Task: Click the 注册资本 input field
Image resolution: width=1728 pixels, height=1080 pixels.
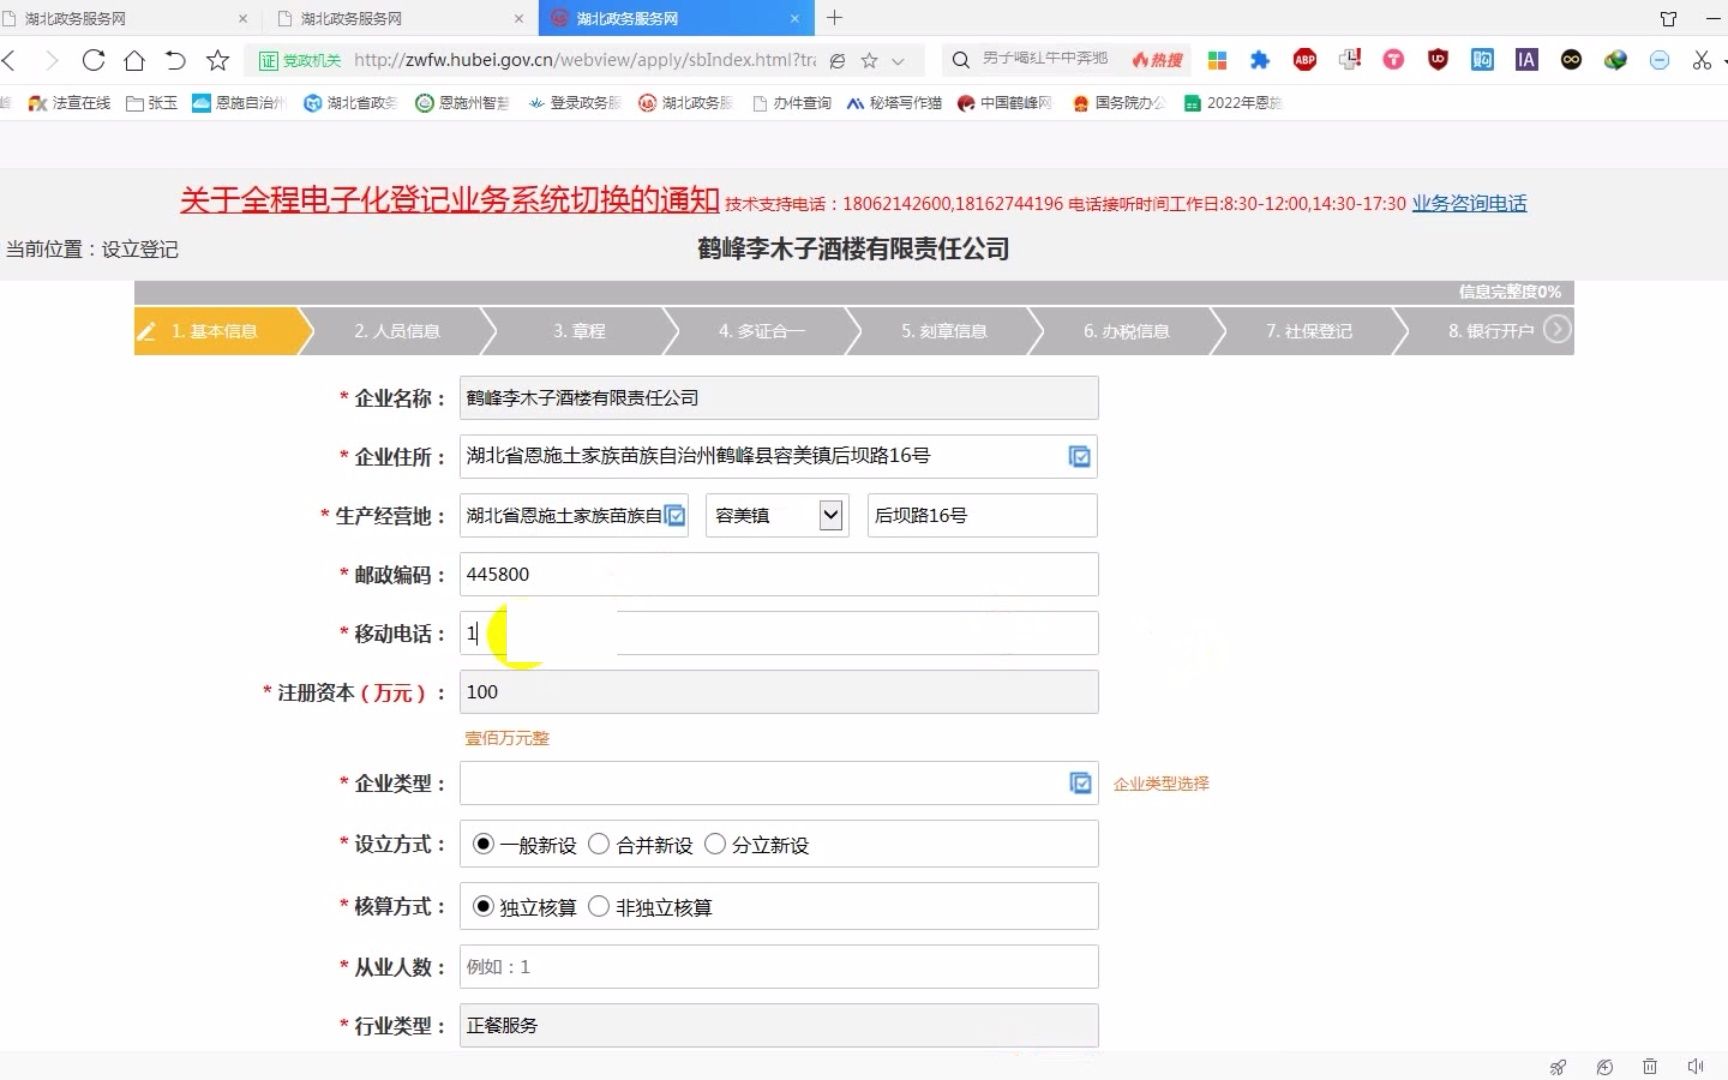Action: click(779, 692)
